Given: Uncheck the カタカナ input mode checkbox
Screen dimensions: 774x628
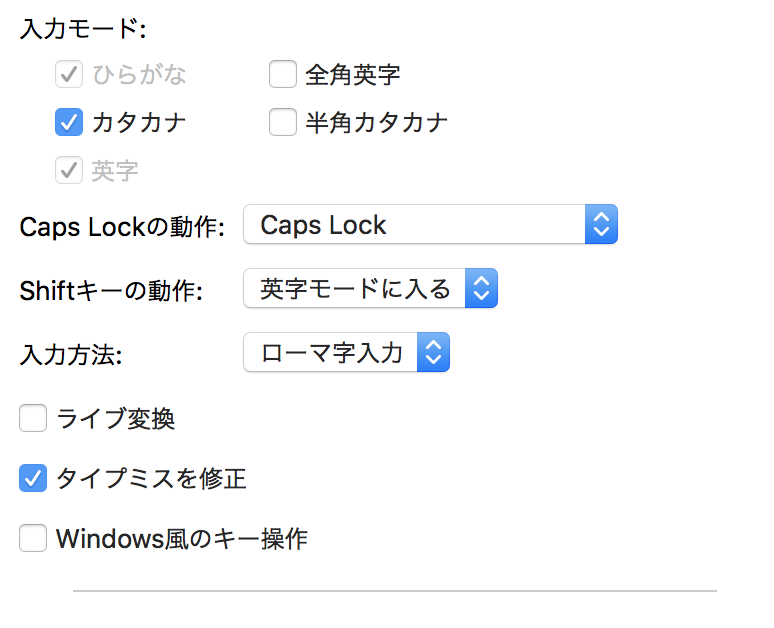Looking at the screenshot, I should [x=68, y=123].
